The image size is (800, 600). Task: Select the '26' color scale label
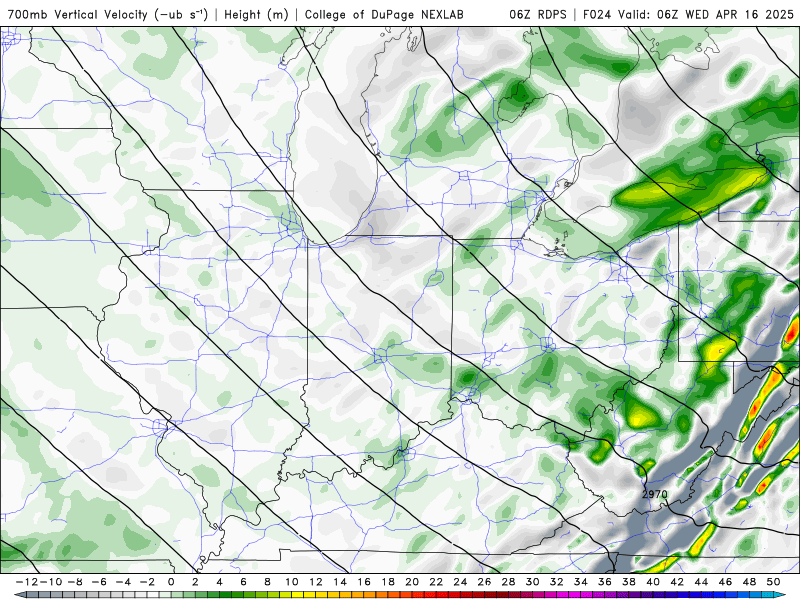(484, 582)
